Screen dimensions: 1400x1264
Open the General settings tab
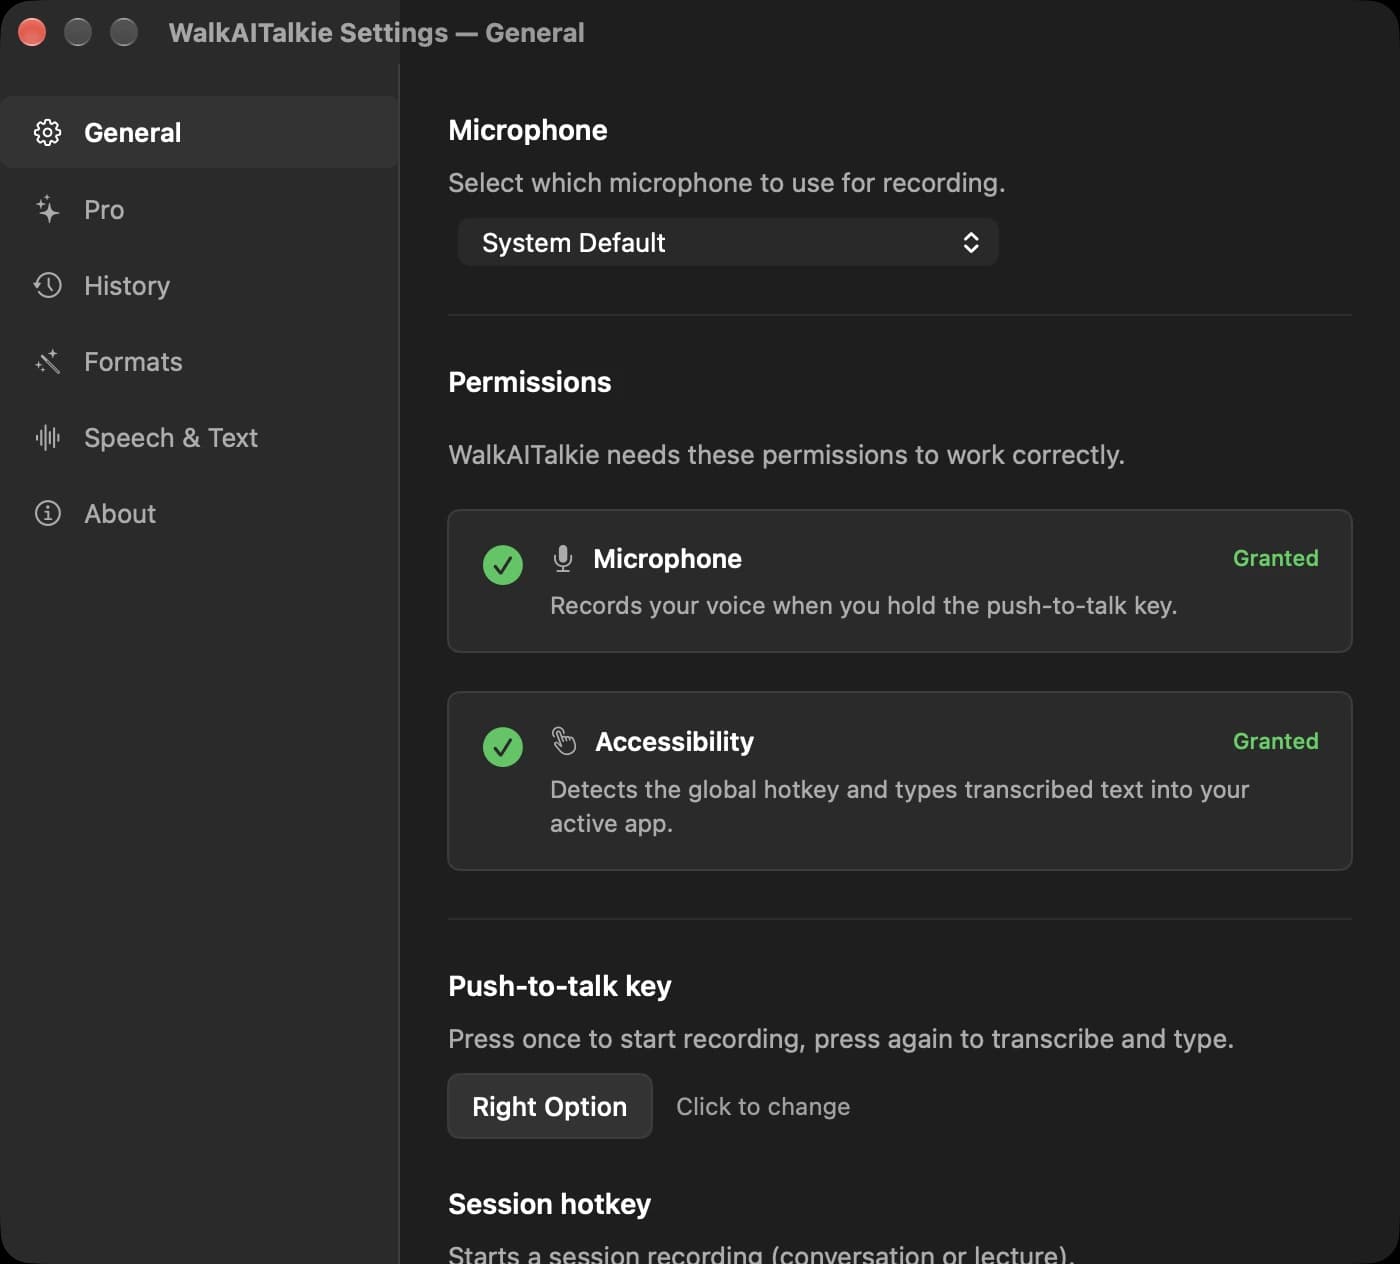(x=200, y=132)
